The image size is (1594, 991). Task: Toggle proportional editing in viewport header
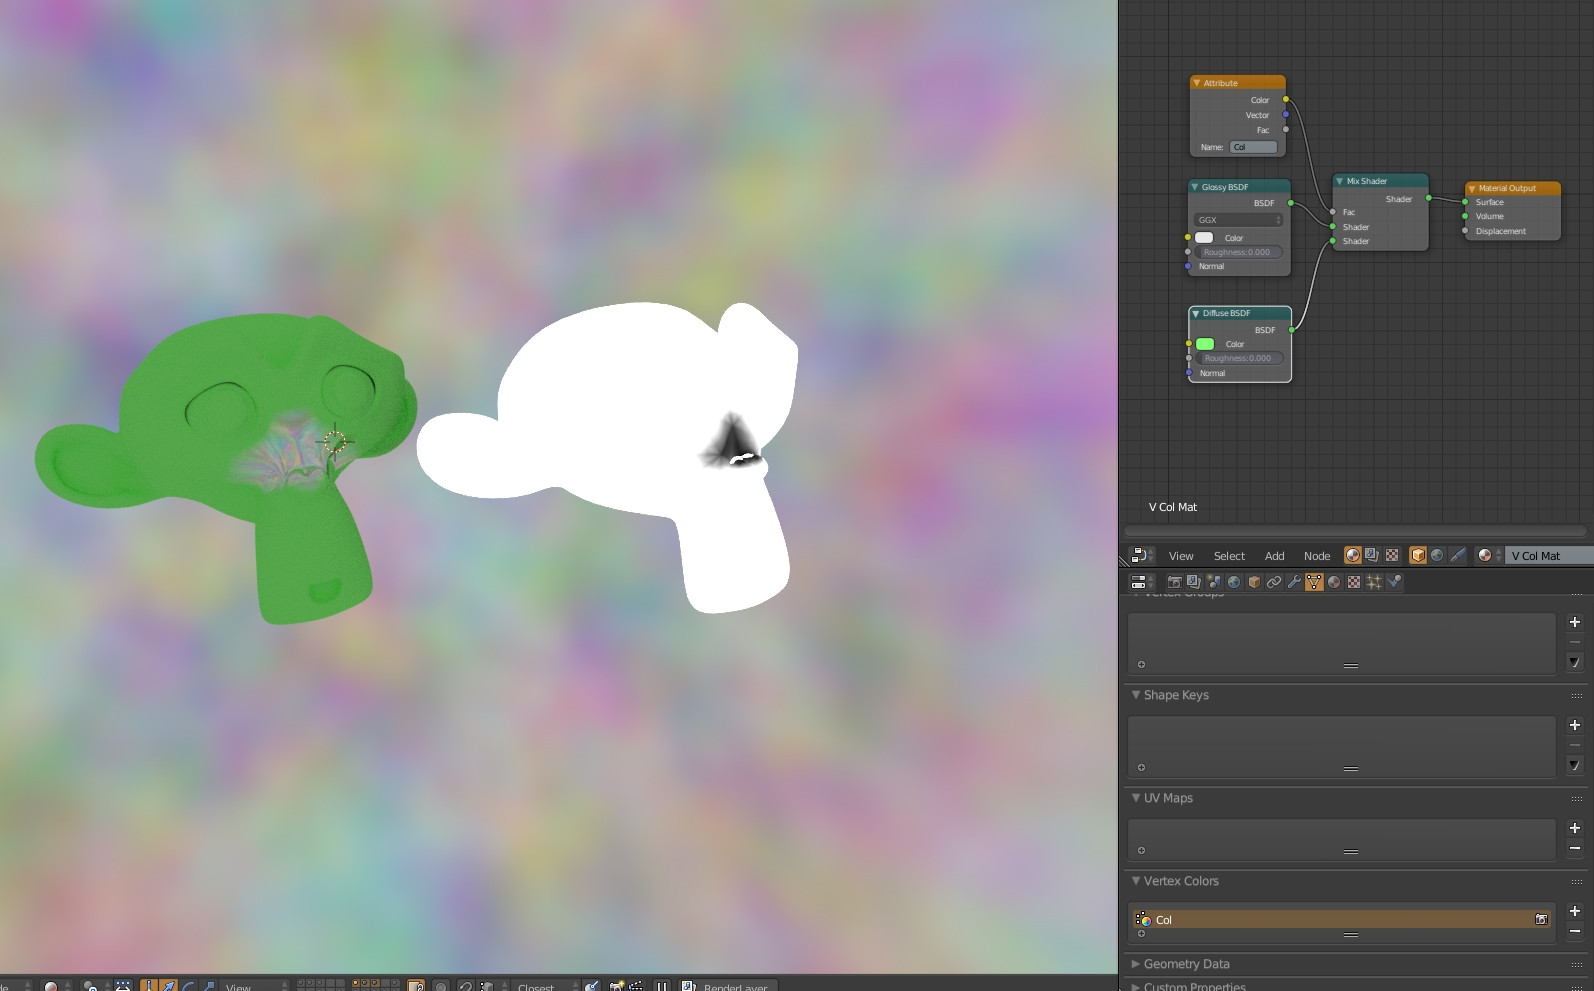(439, 986)
